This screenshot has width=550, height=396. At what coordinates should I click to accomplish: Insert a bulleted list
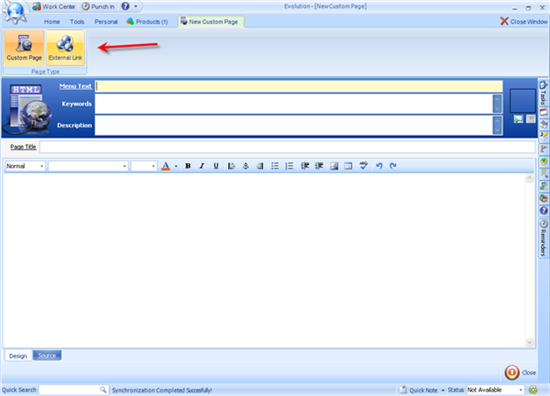(x=275, y=166)
